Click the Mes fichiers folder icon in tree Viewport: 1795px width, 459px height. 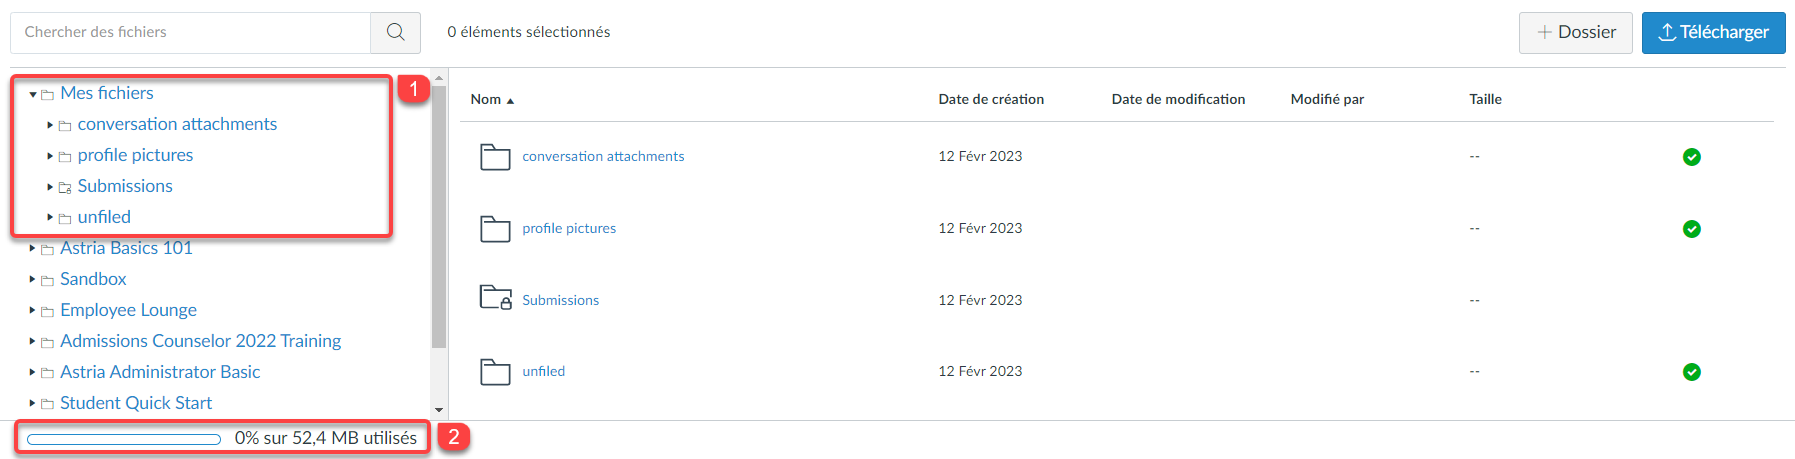pyautogui.click(x=47, y=95)
